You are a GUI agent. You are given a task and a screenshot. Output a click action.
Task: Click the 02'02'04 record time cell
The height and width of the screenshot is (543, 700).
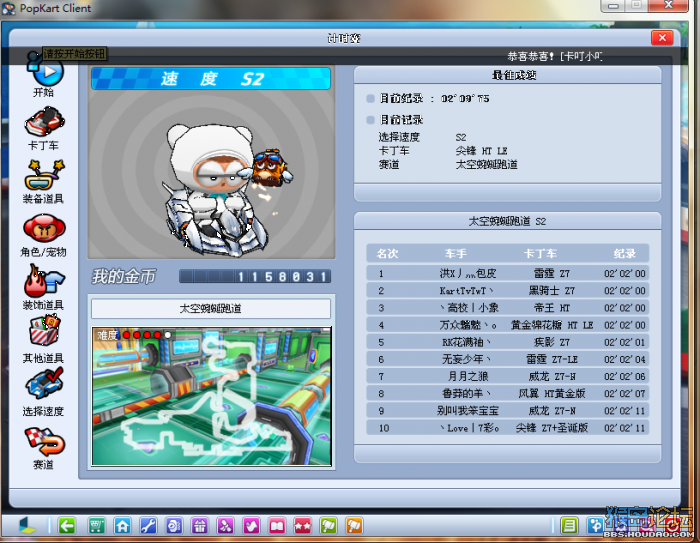click(x=625, y=359)
